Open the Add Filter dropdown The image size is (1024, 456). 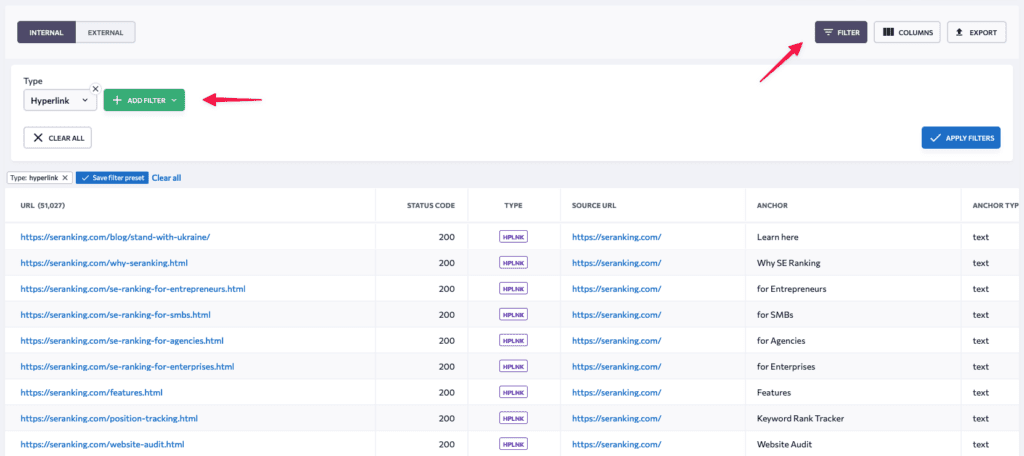point(144,101)
